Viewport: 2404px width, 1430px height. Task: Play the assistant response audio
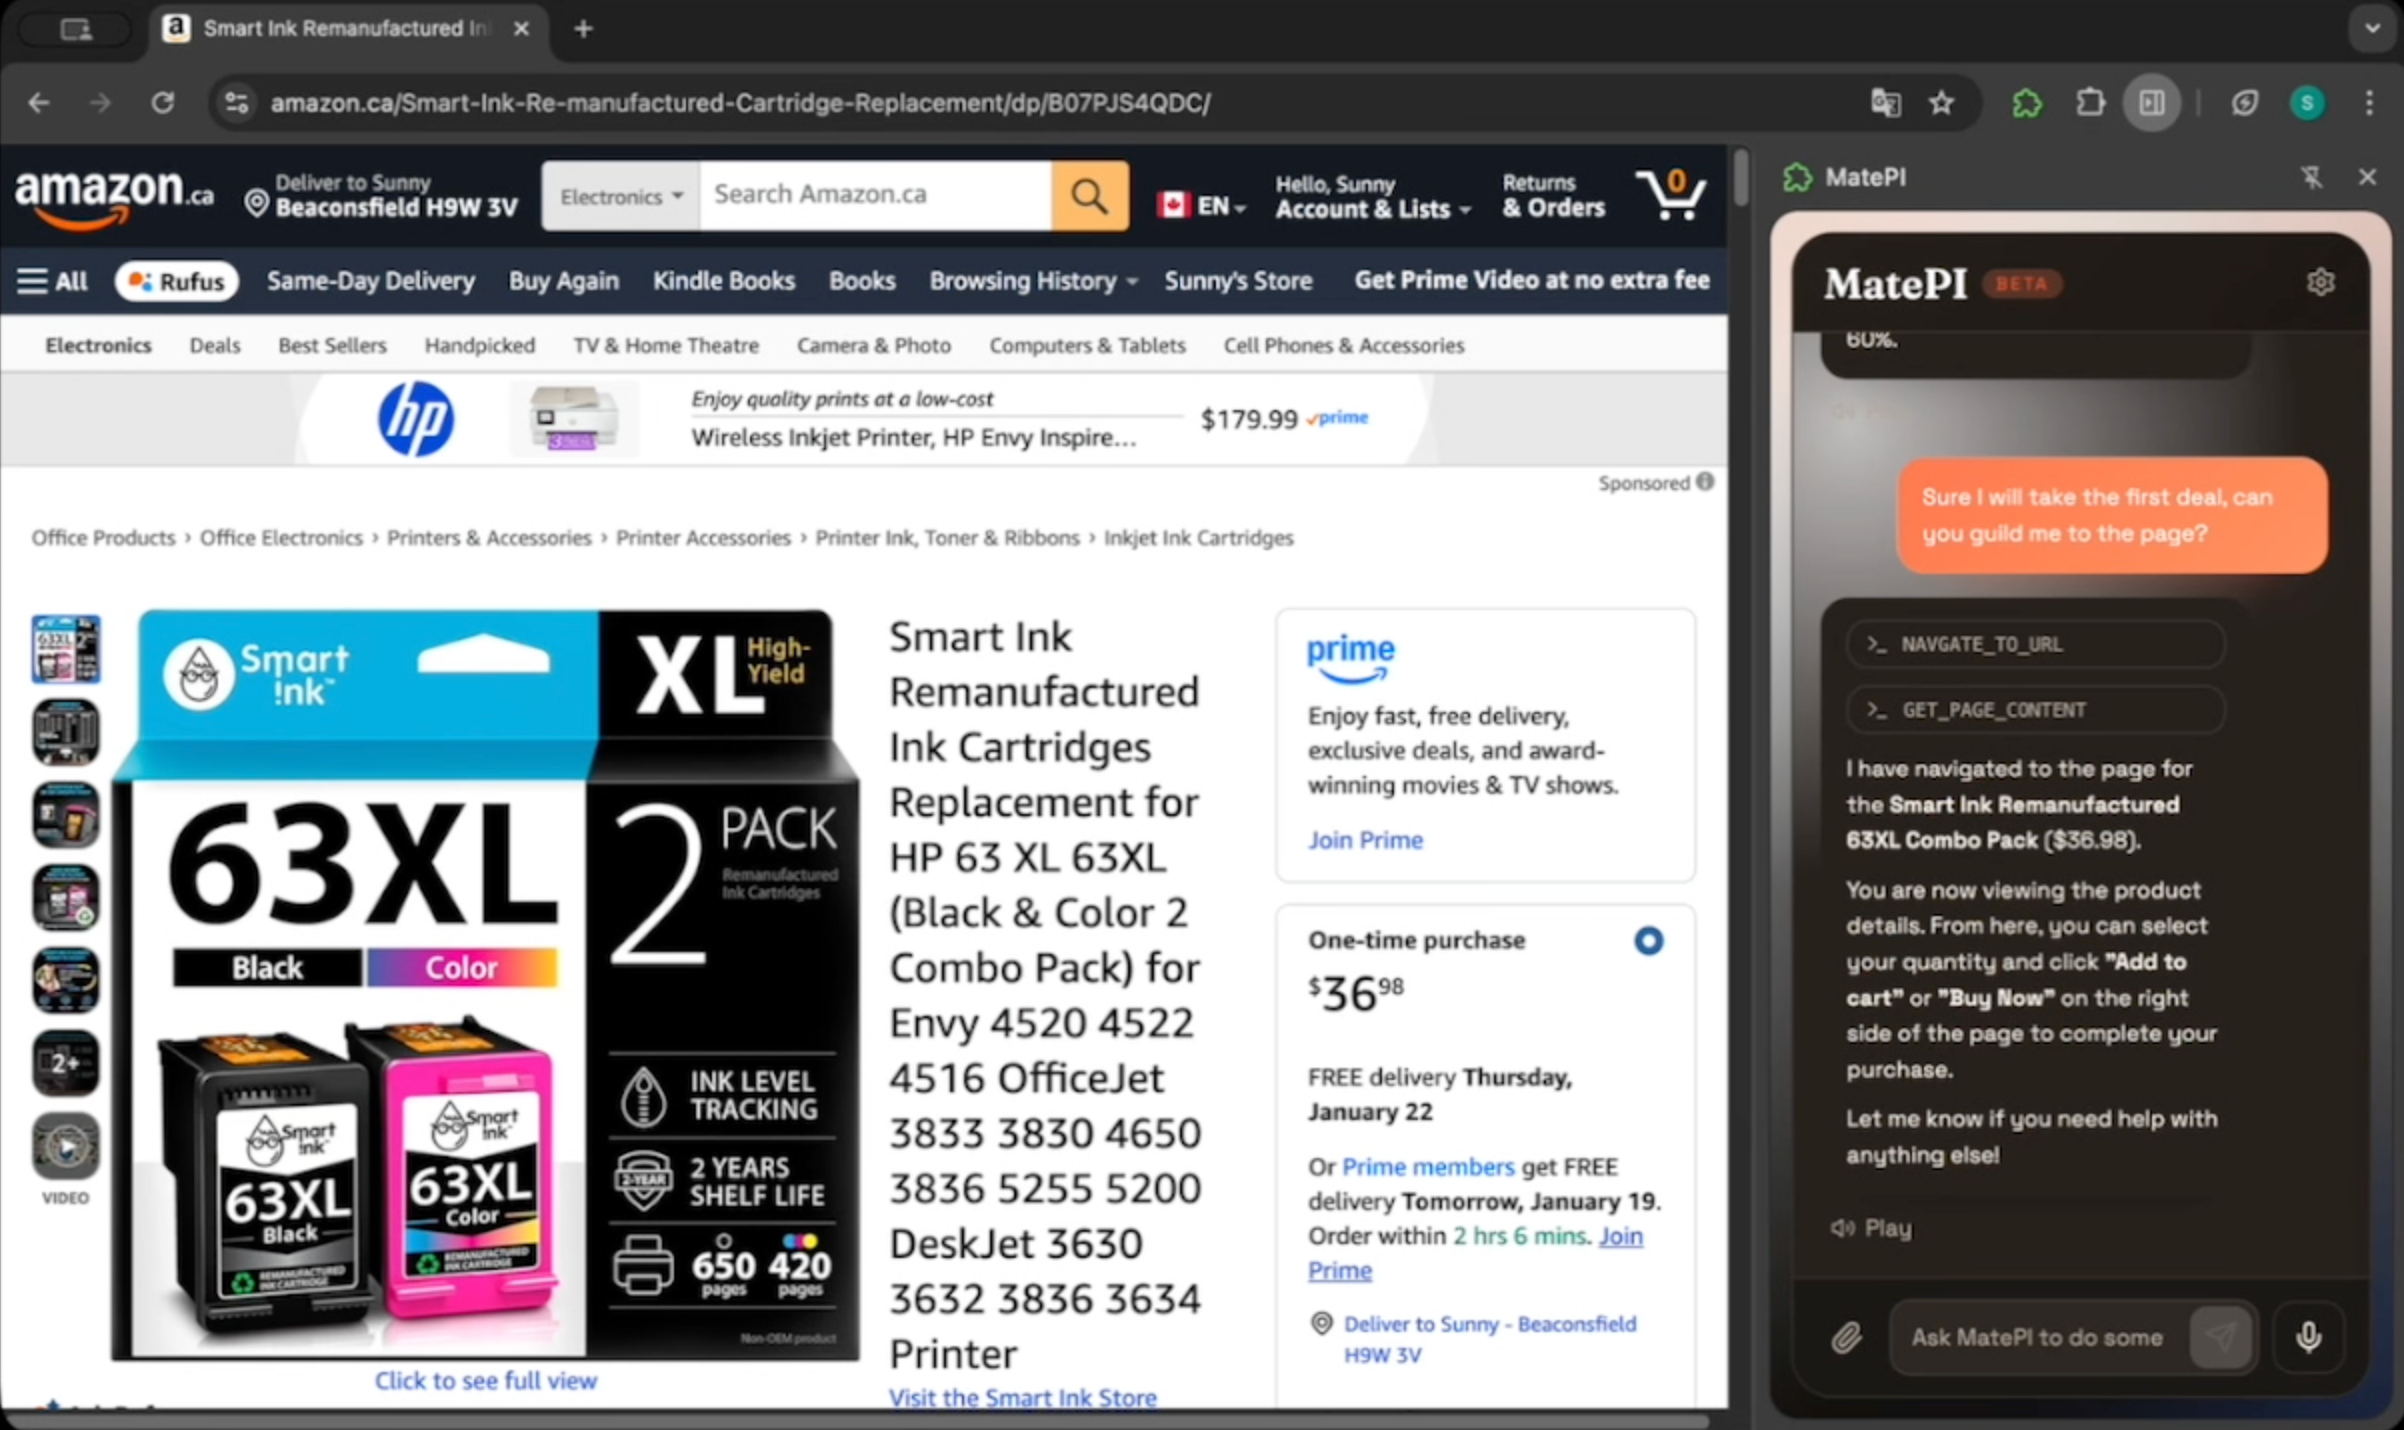1871,1228
